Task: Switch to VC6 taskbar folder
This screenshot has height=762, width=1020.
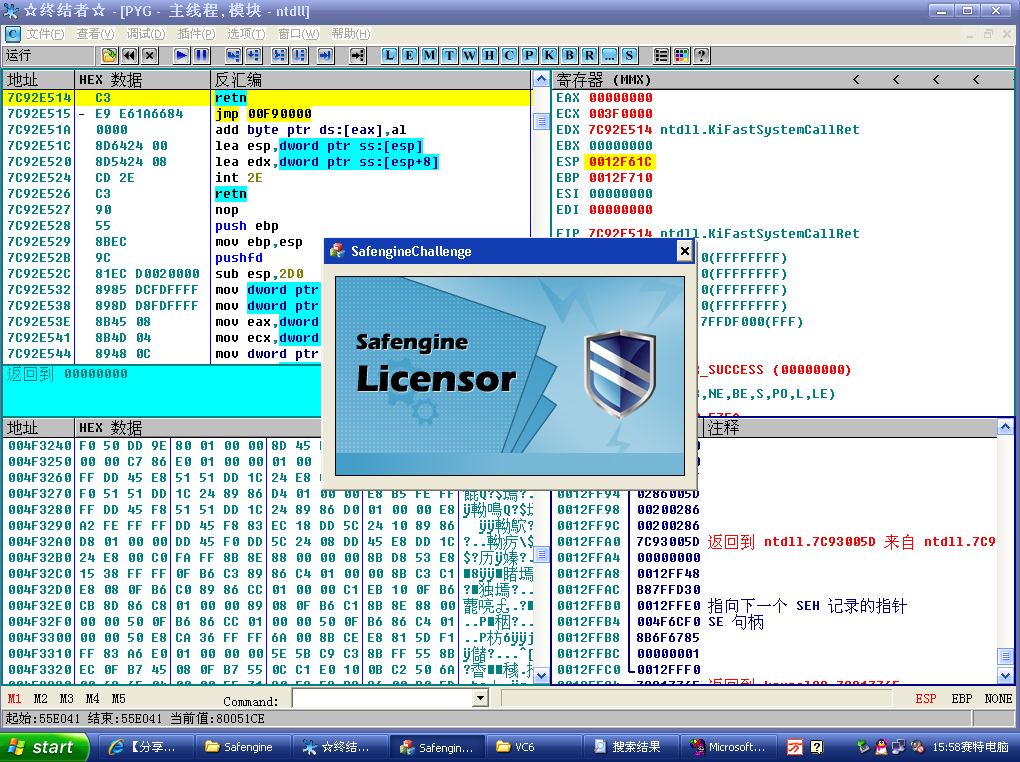Action: [x=533, y=747]
